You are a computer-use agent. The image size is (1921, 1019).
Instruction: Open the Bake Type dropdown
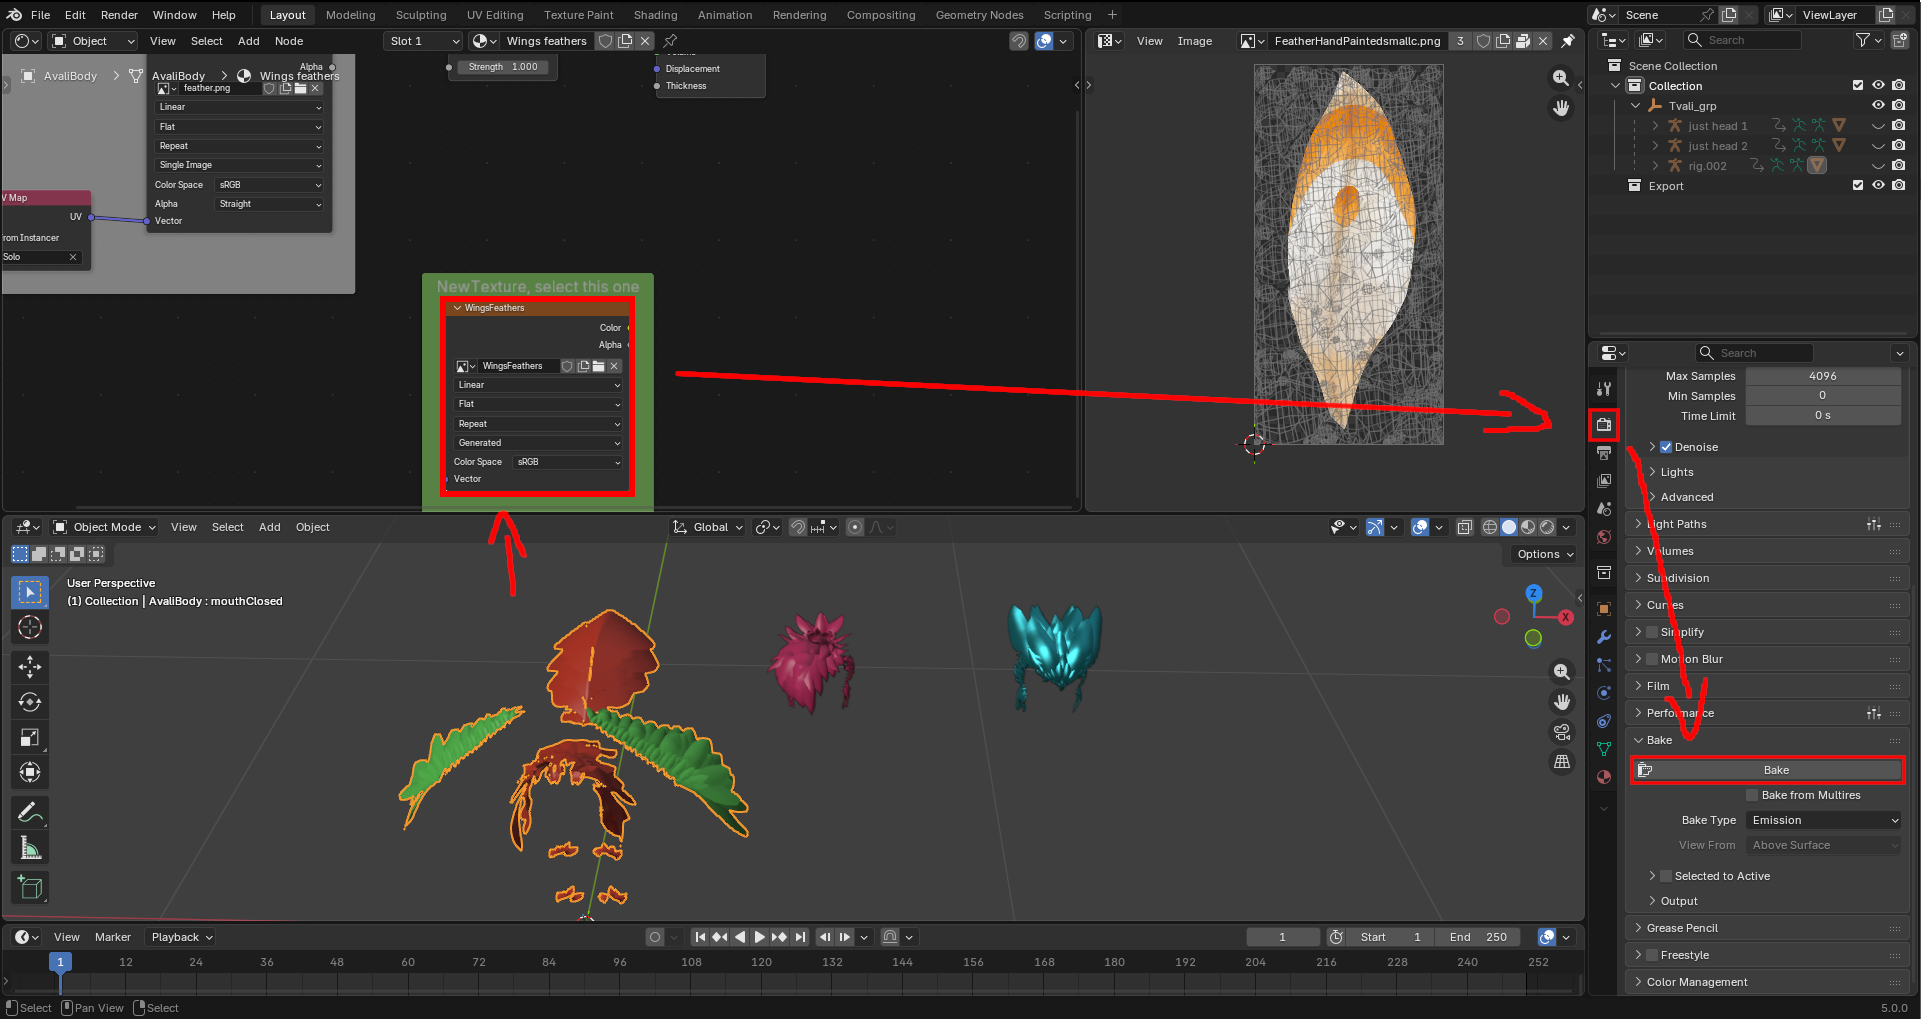1823,820
